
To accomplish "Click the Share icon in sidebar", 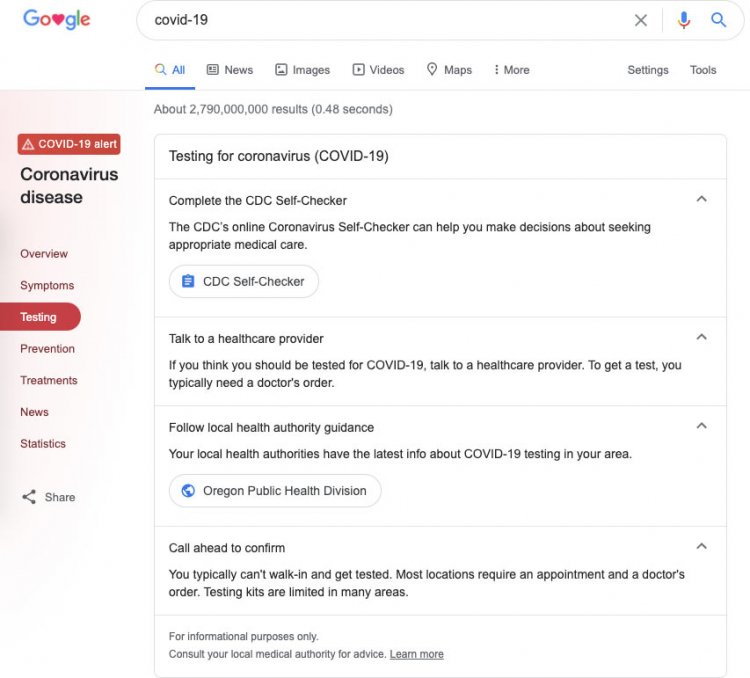I will click(x=29, y=497).
